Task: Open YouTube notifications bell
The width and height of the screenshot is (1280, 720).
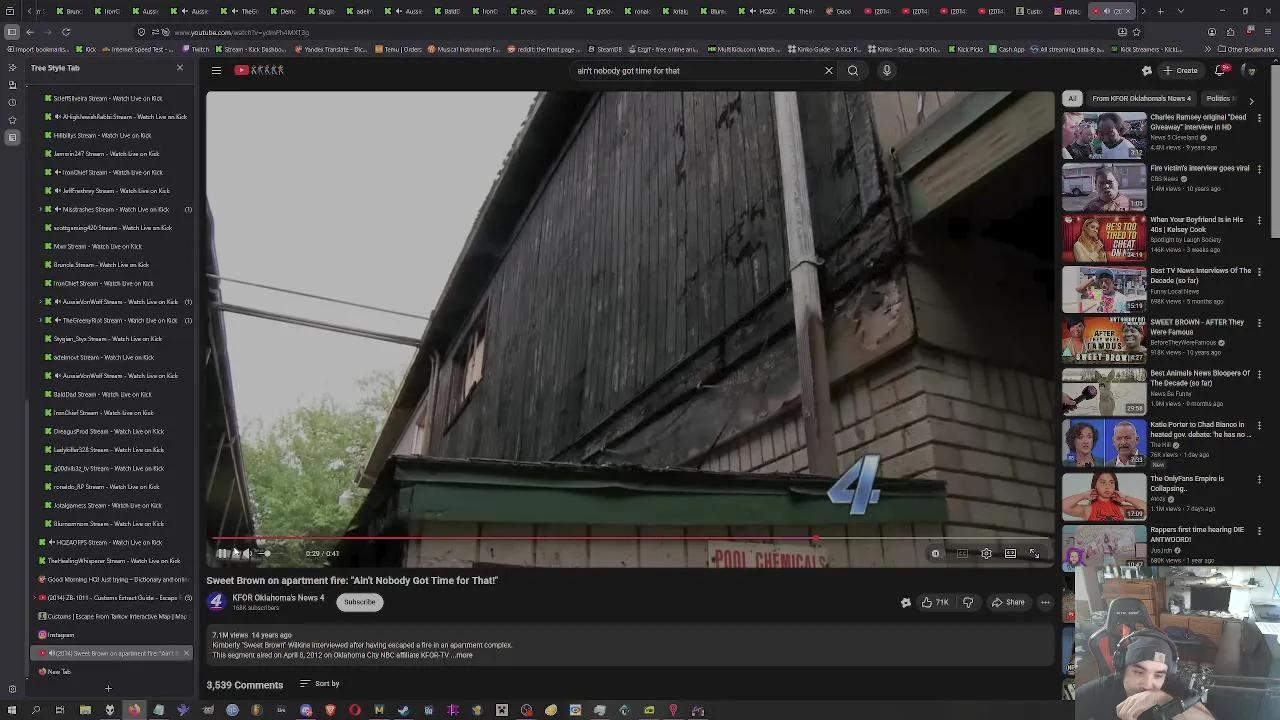Action: pos(1219,70)
